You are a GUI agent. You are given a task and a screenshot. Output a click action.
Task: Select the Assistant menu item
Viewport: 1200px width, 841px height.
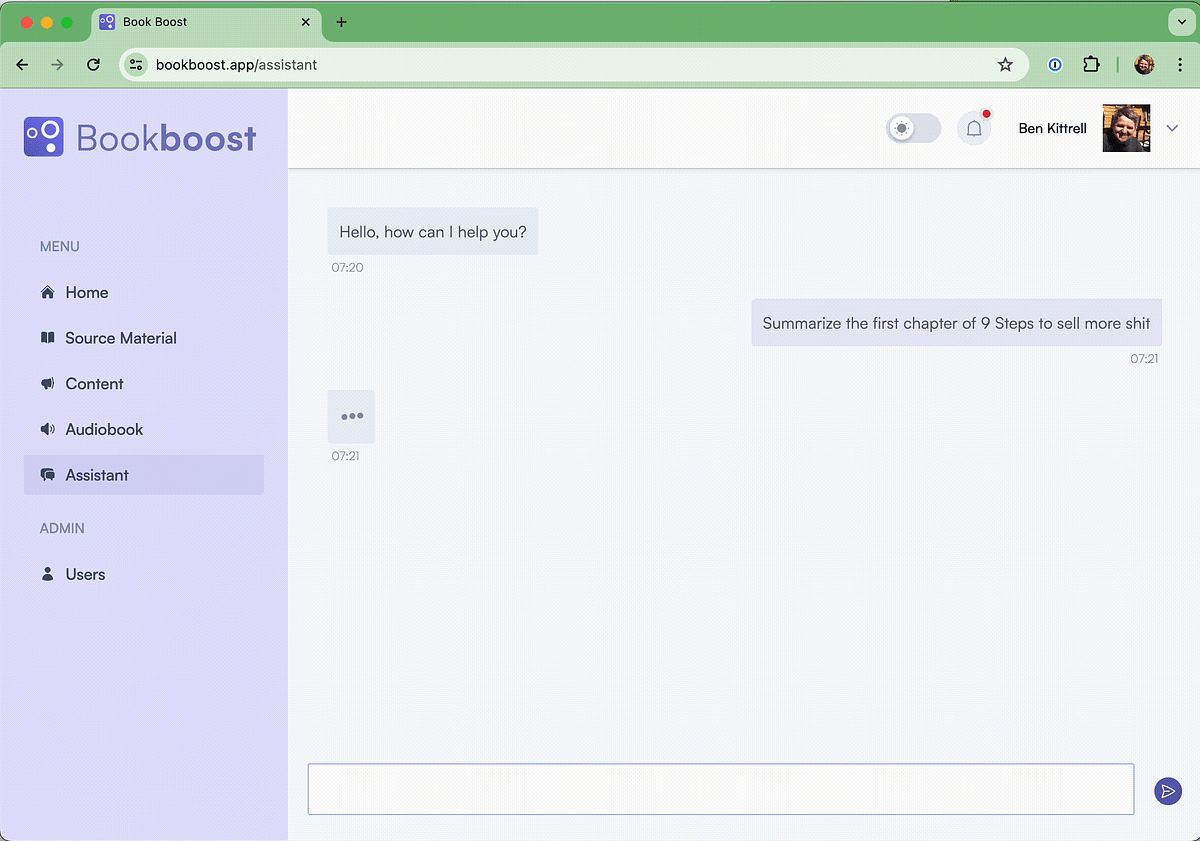click(x=144, y=475)
